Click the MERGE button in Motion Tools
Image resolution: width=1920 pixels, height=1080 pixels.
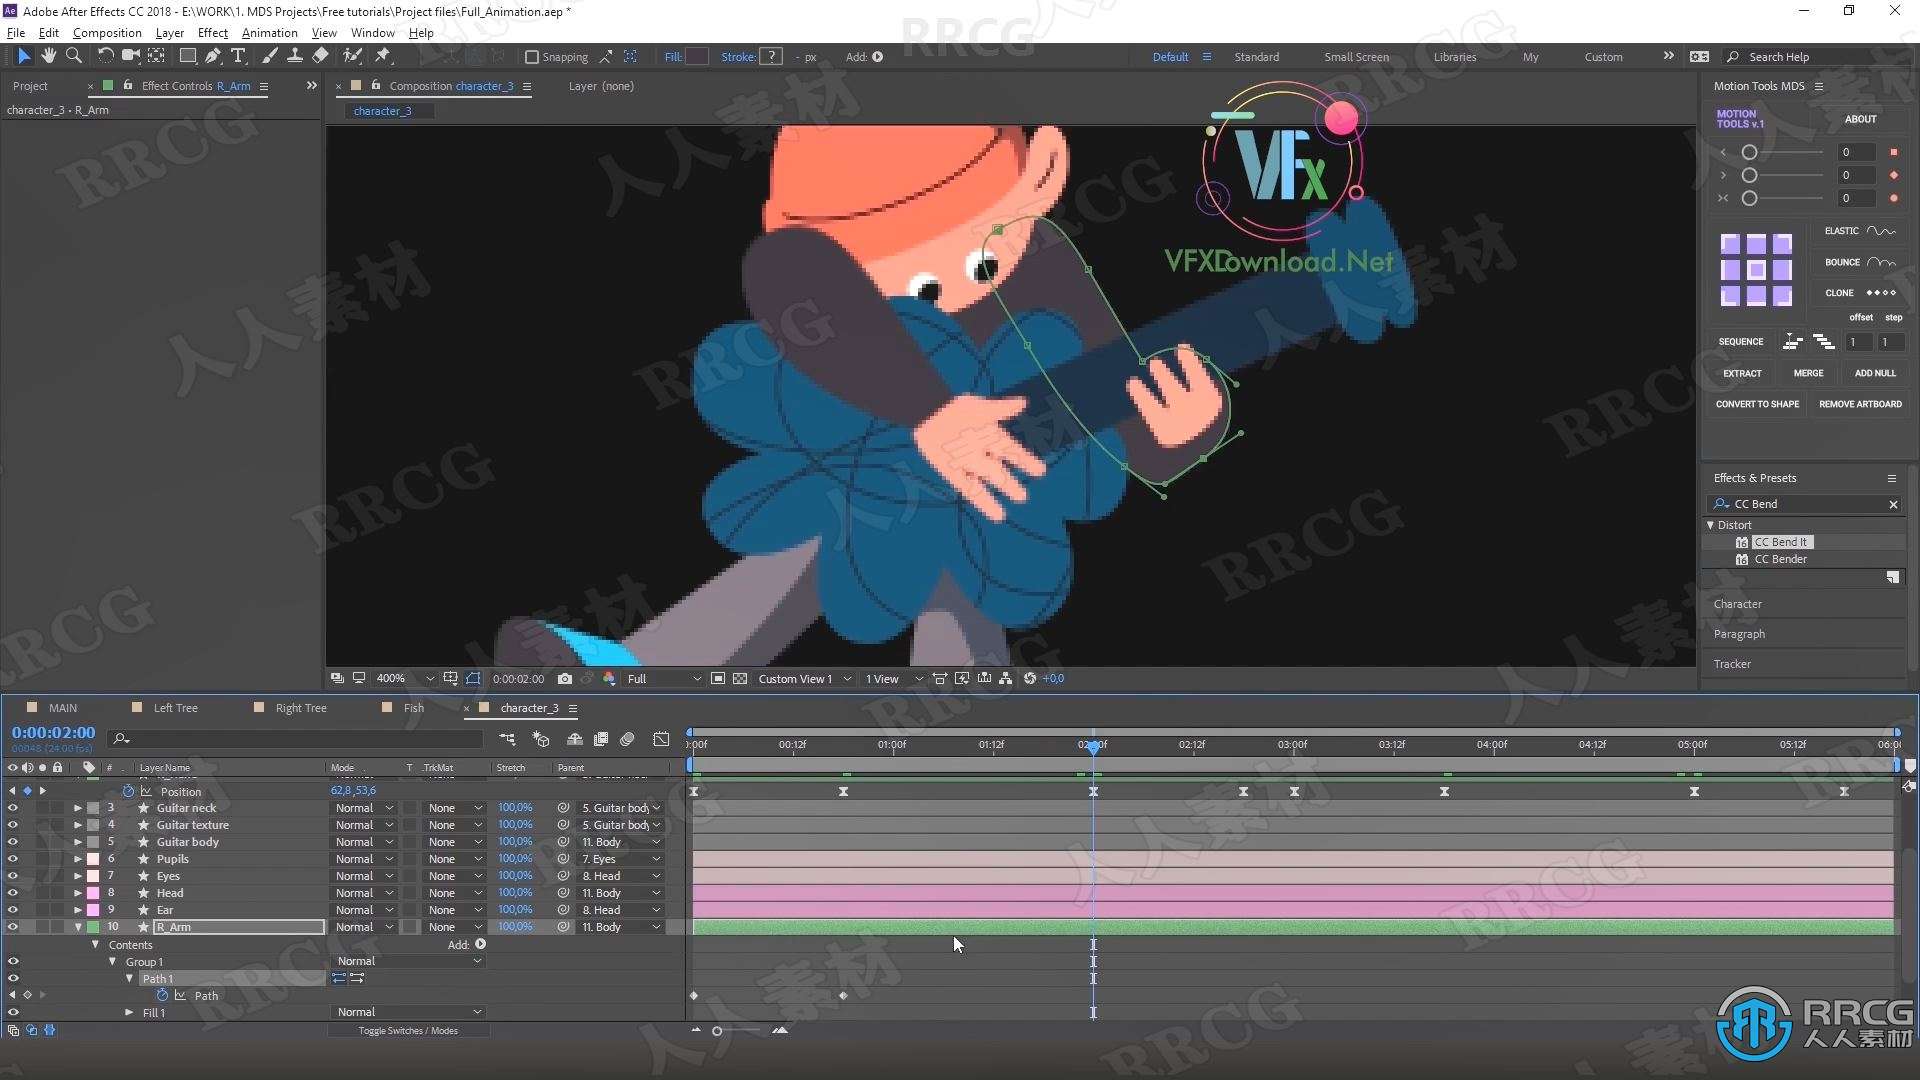[1808, 372]
